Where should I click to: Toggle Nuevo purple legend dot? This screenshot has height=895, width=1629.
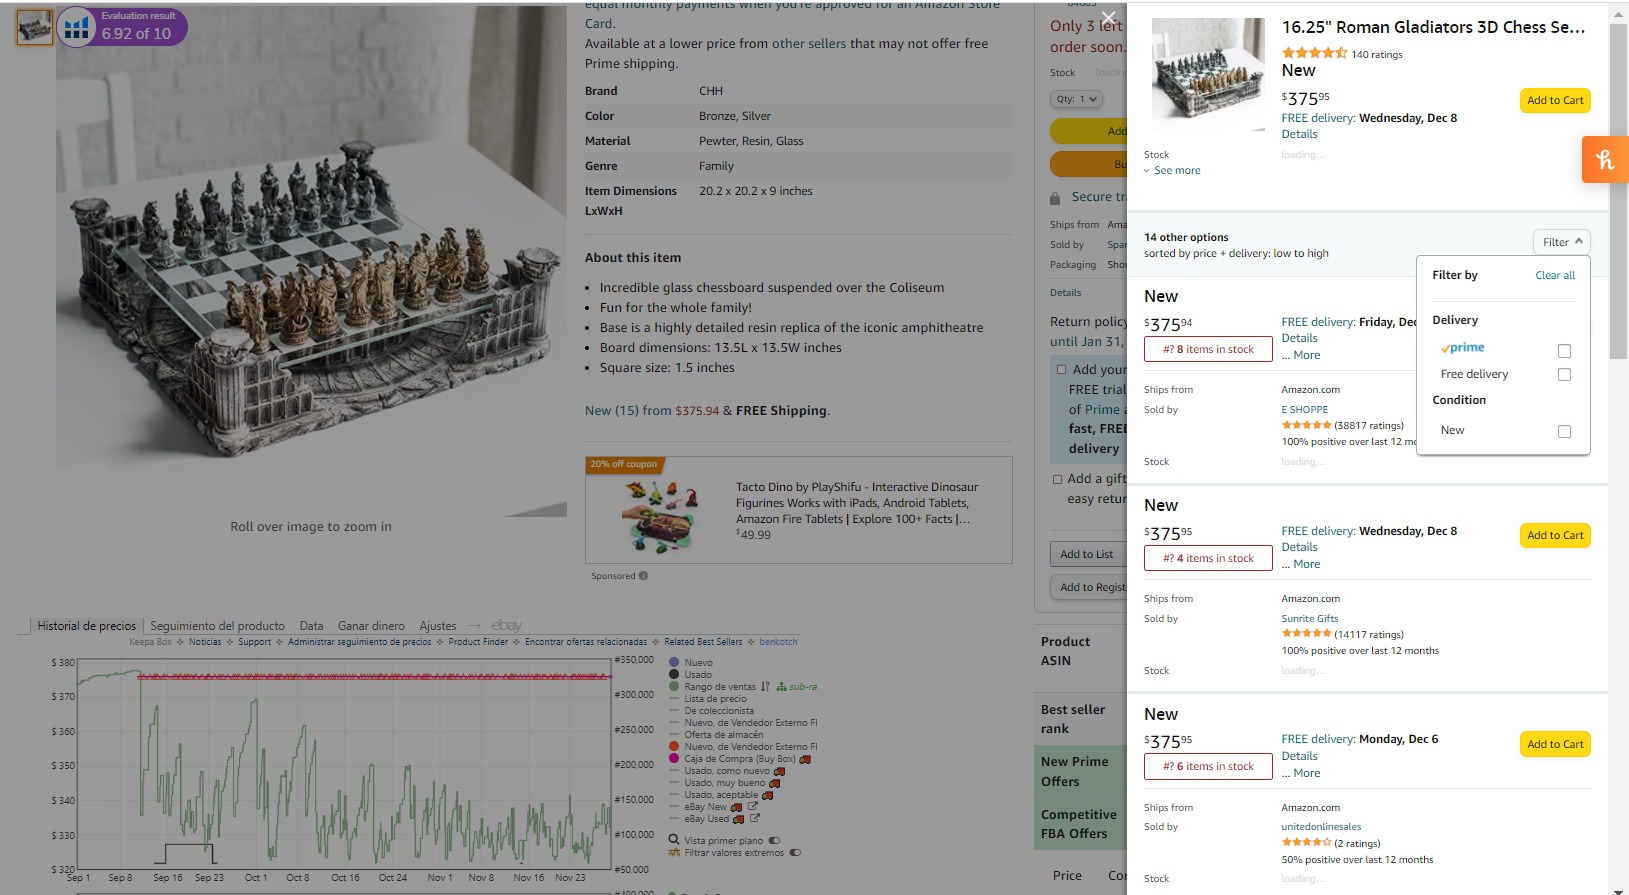[x=674, y=663]
